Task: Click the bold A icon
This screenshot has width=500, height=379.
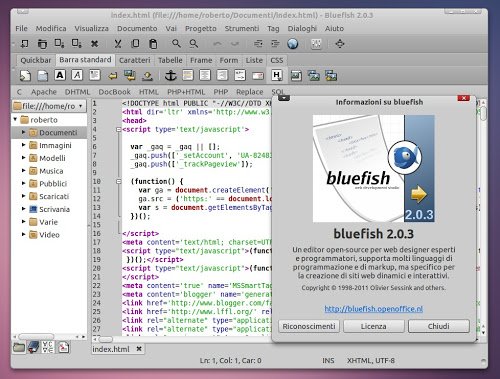Action: tap(60, 75)
